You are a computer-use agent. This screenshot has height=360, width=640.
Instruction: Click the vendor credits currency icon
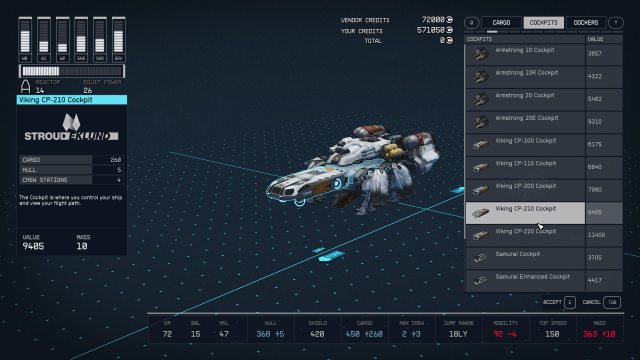(x=449, y=20)
